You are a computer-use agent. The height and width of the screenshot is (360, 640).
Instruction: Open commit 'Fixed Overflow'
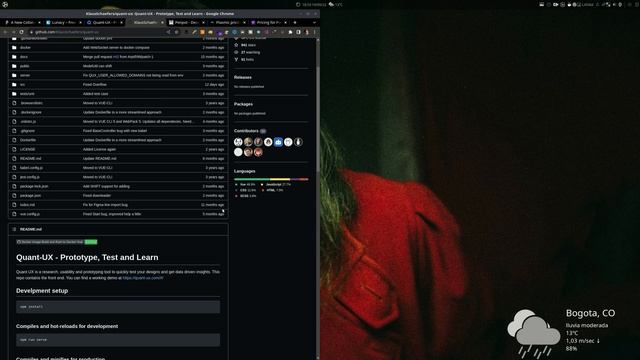point(95,84)
